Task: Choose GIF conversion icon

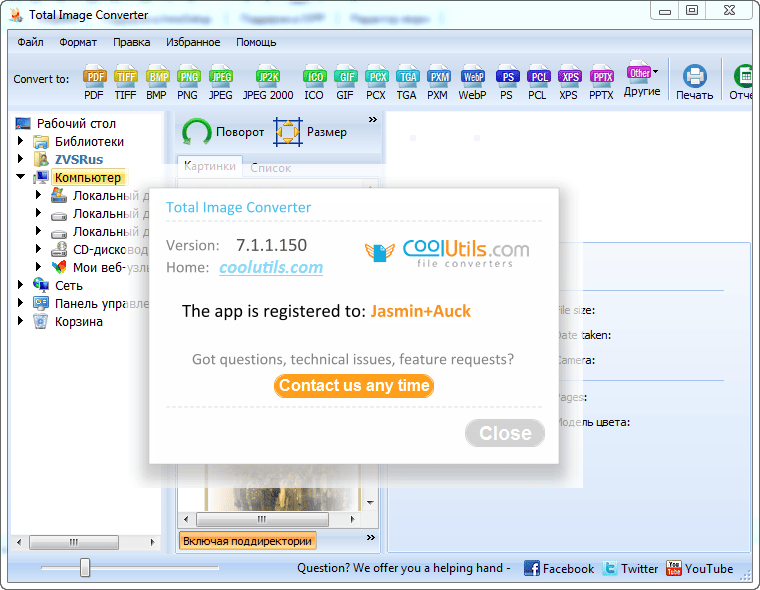Action: point(345,81)
